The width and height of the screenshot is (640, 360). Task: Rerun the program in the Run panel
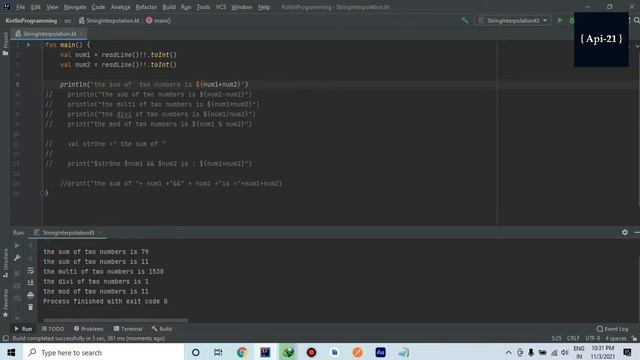(17, 245)
